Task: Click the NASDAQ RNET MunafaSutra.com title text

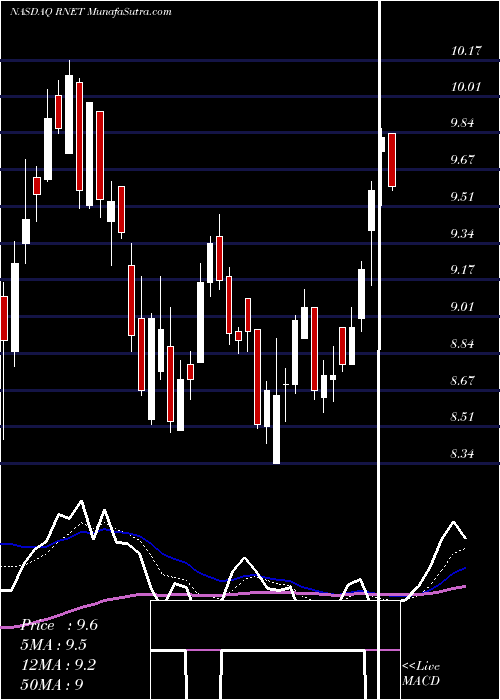Action: (x=91, y=12)
